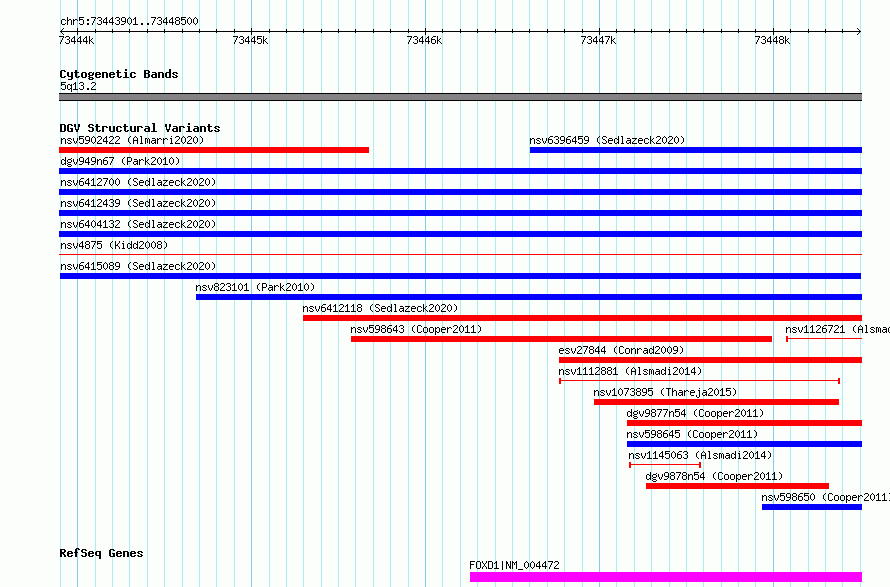Click the chr5:73443901..73448500 coordinate text

tap(129, 21)
